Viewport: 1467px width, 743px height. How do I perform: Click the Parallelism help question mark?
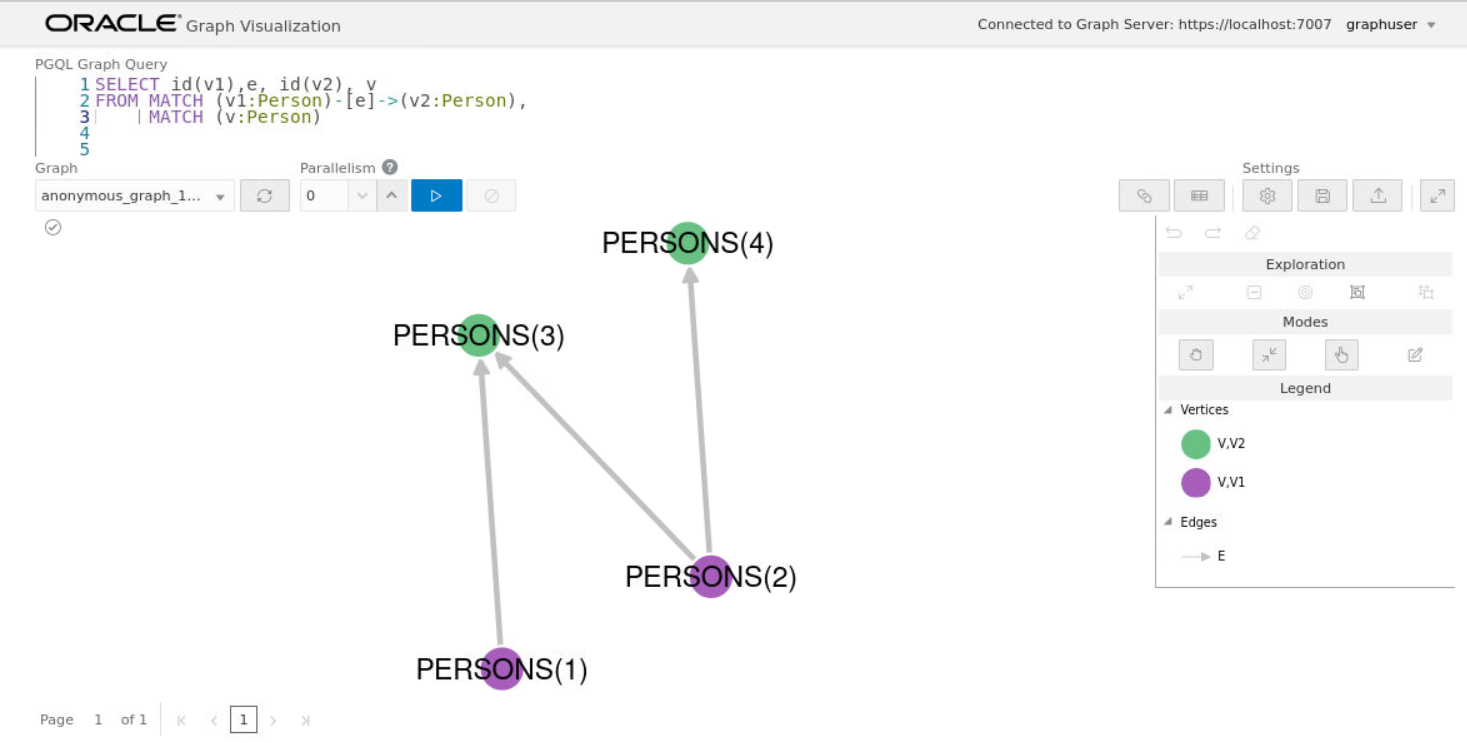(x=390, y=168)
